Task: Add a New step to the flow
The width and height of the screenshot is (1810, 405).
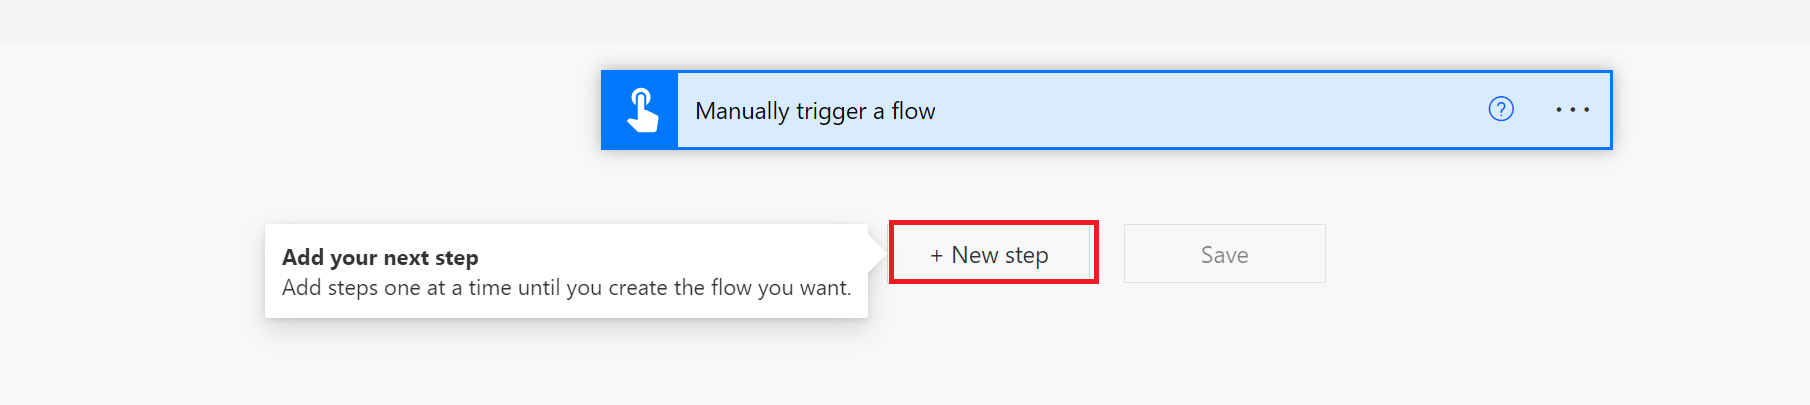Action: (991, 254)
